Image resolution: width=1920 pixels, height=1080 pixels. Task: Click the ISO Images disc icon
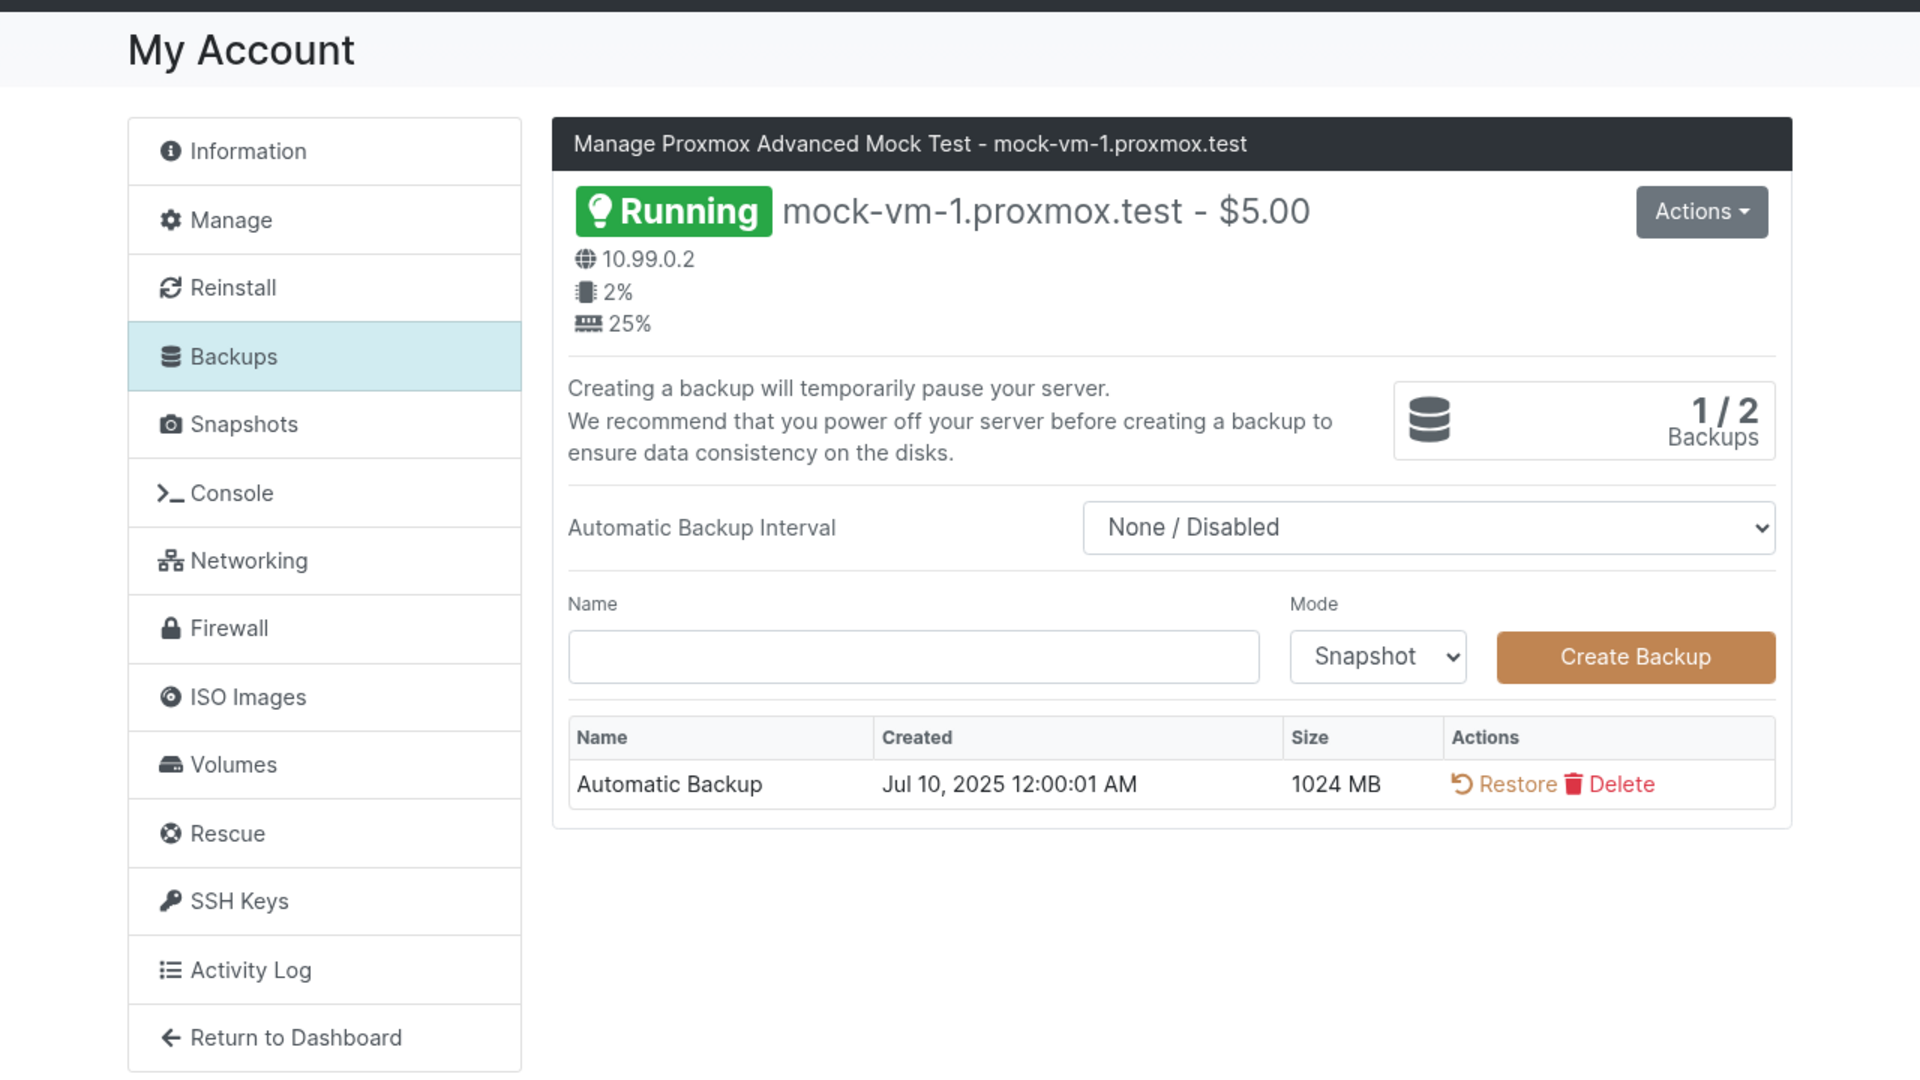[x=171, y=697]
